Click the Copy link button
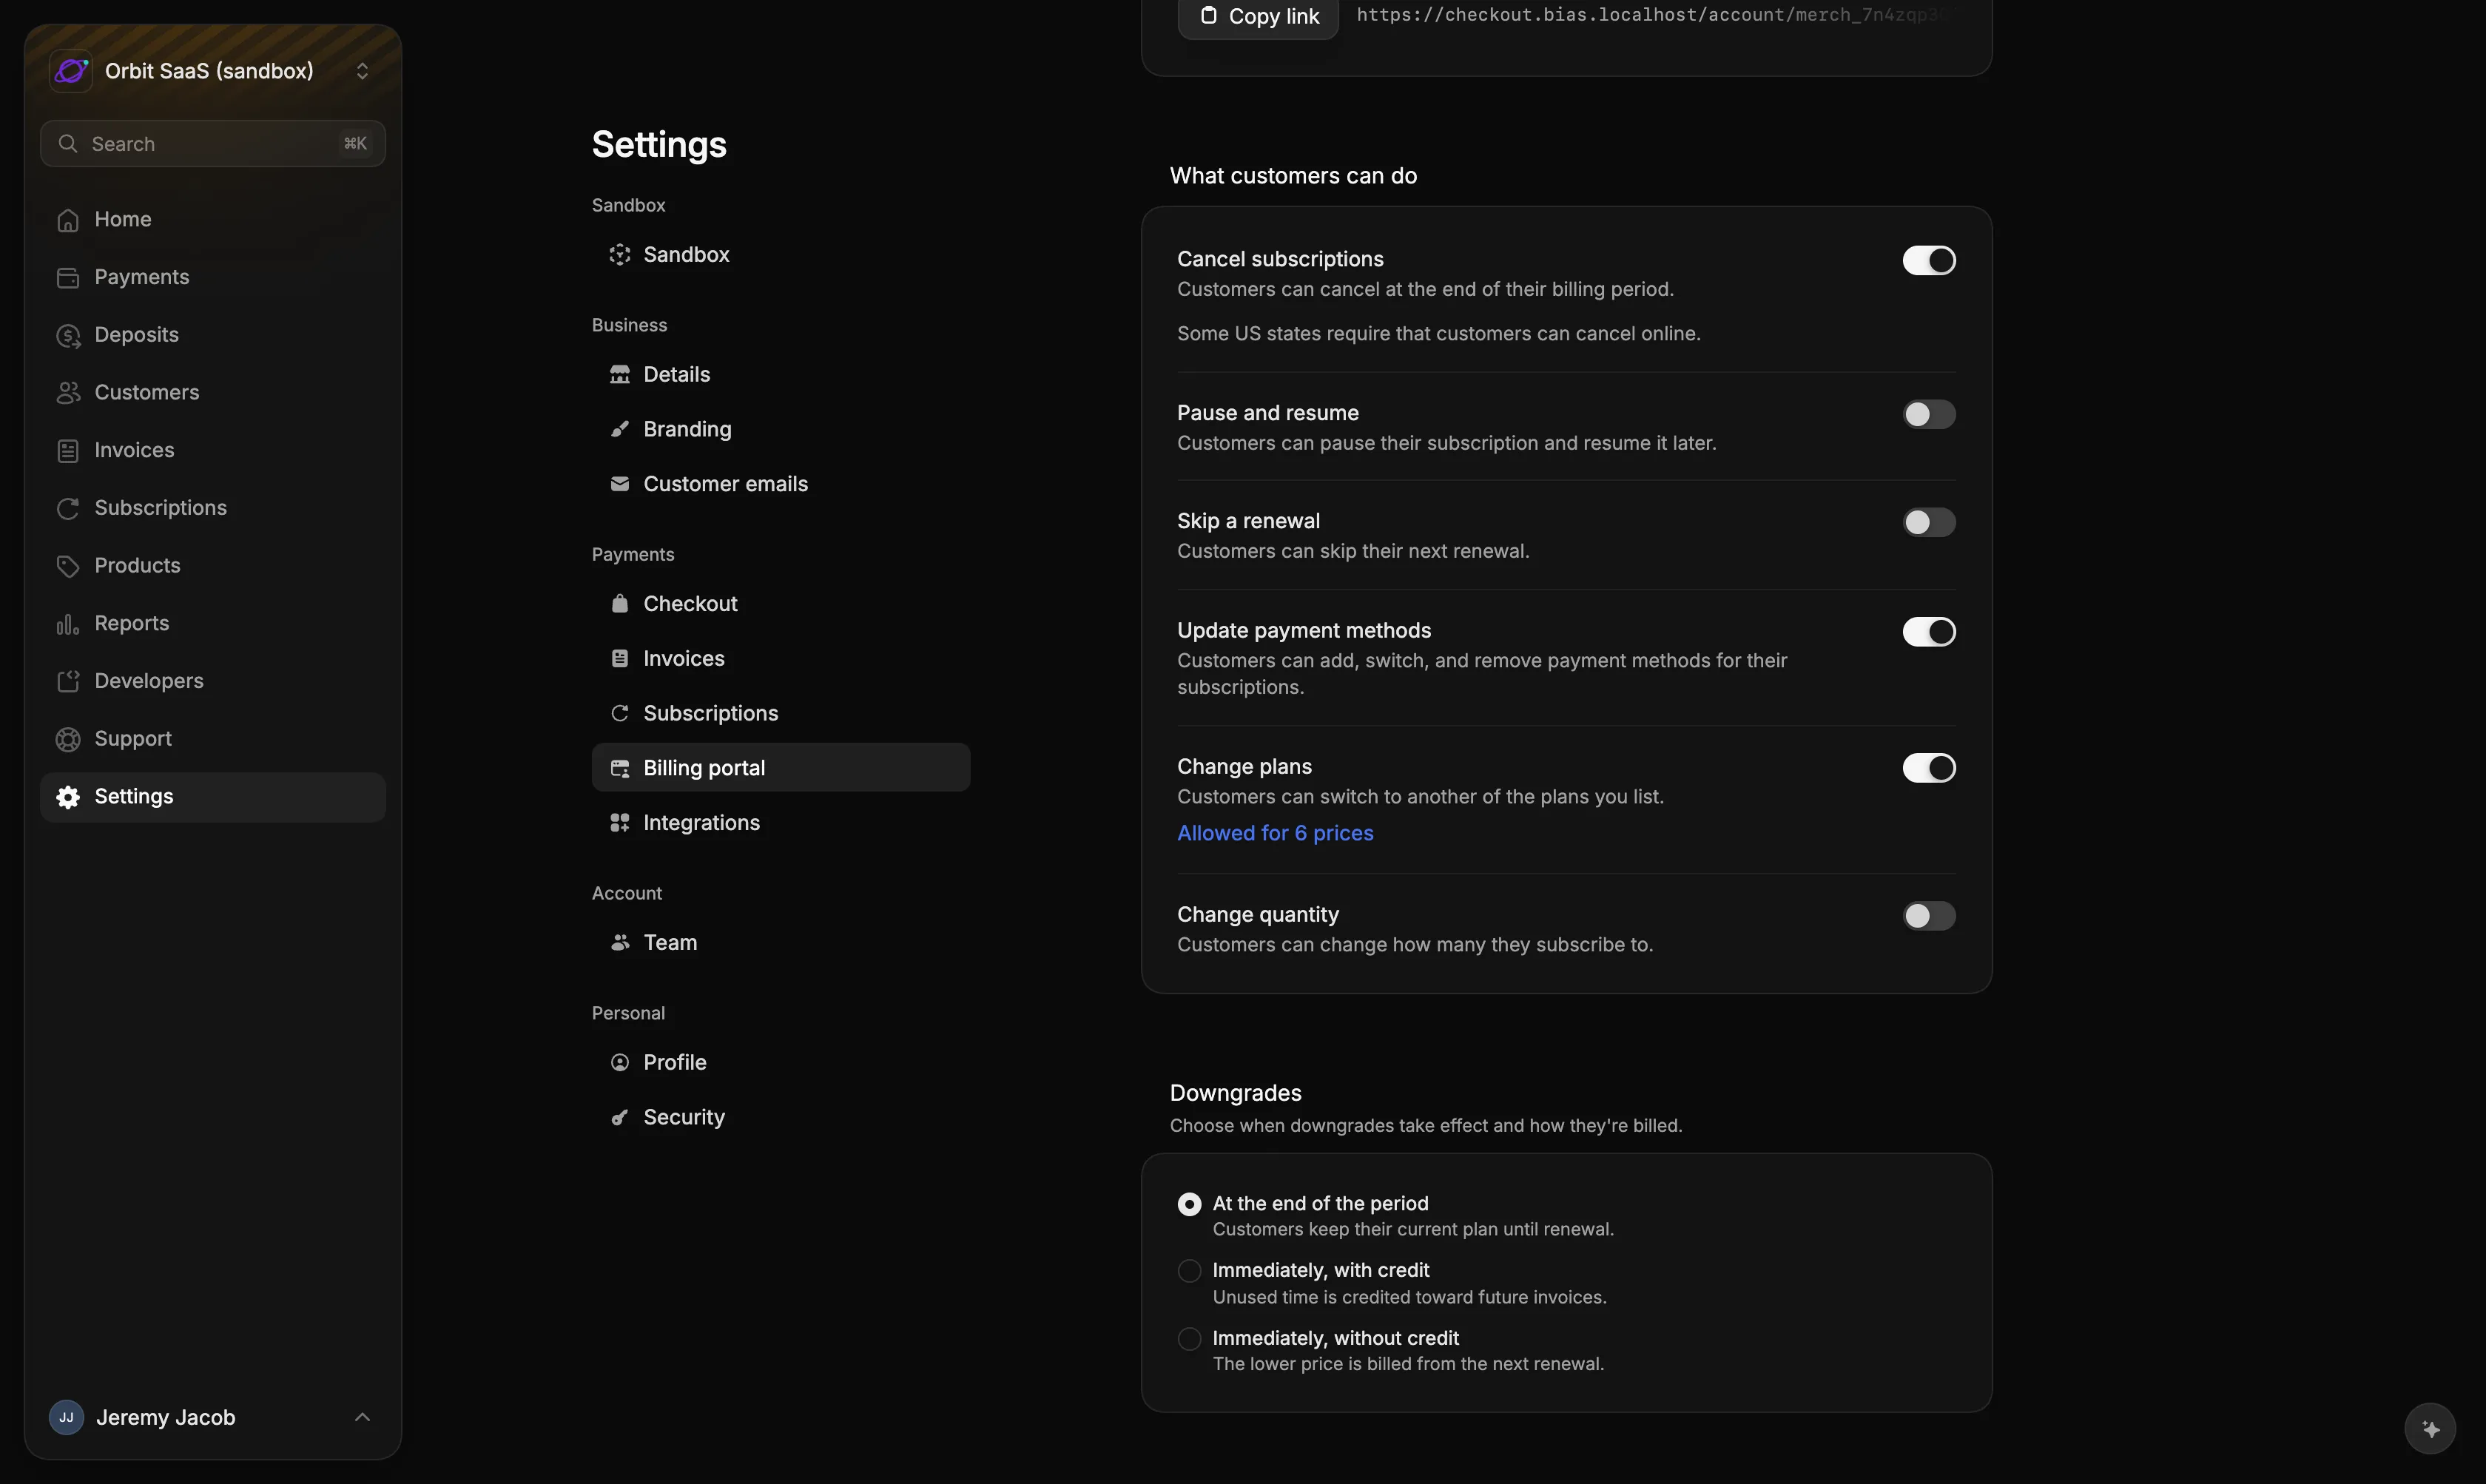This screenshot has height=1484, width=2486. coord(1258,16)
